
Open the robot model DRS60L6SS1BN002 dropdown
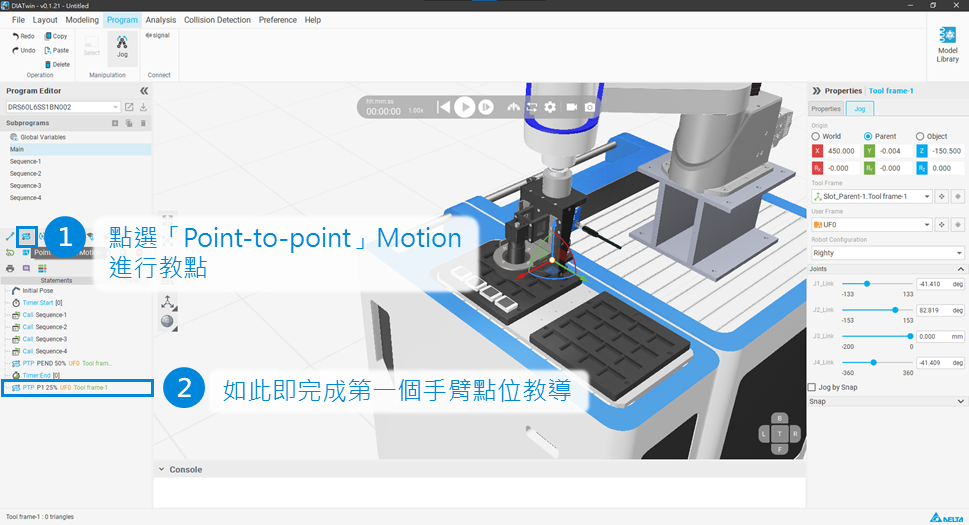[62, 107]
